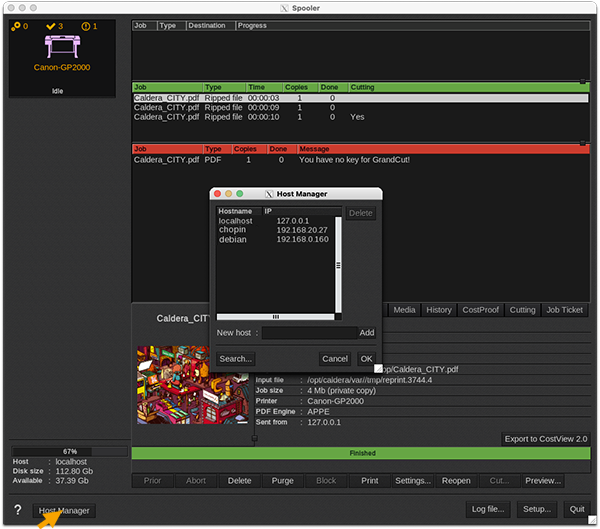Image resolution: width=600 pixels, height=529 pixels.
Task: Select debian host in Host Manager
Action: (x=232, y=240)
